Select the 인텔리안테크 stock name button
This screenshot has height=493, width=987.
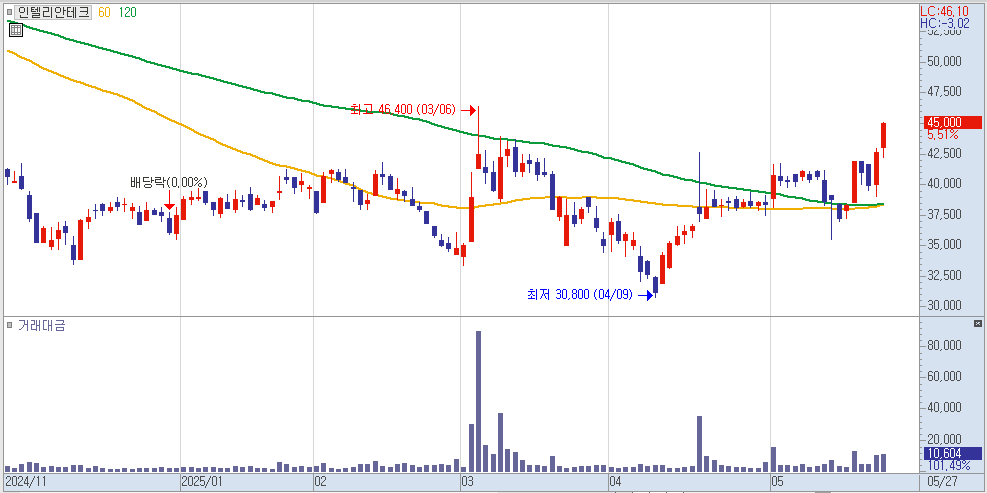coord(53,12)
